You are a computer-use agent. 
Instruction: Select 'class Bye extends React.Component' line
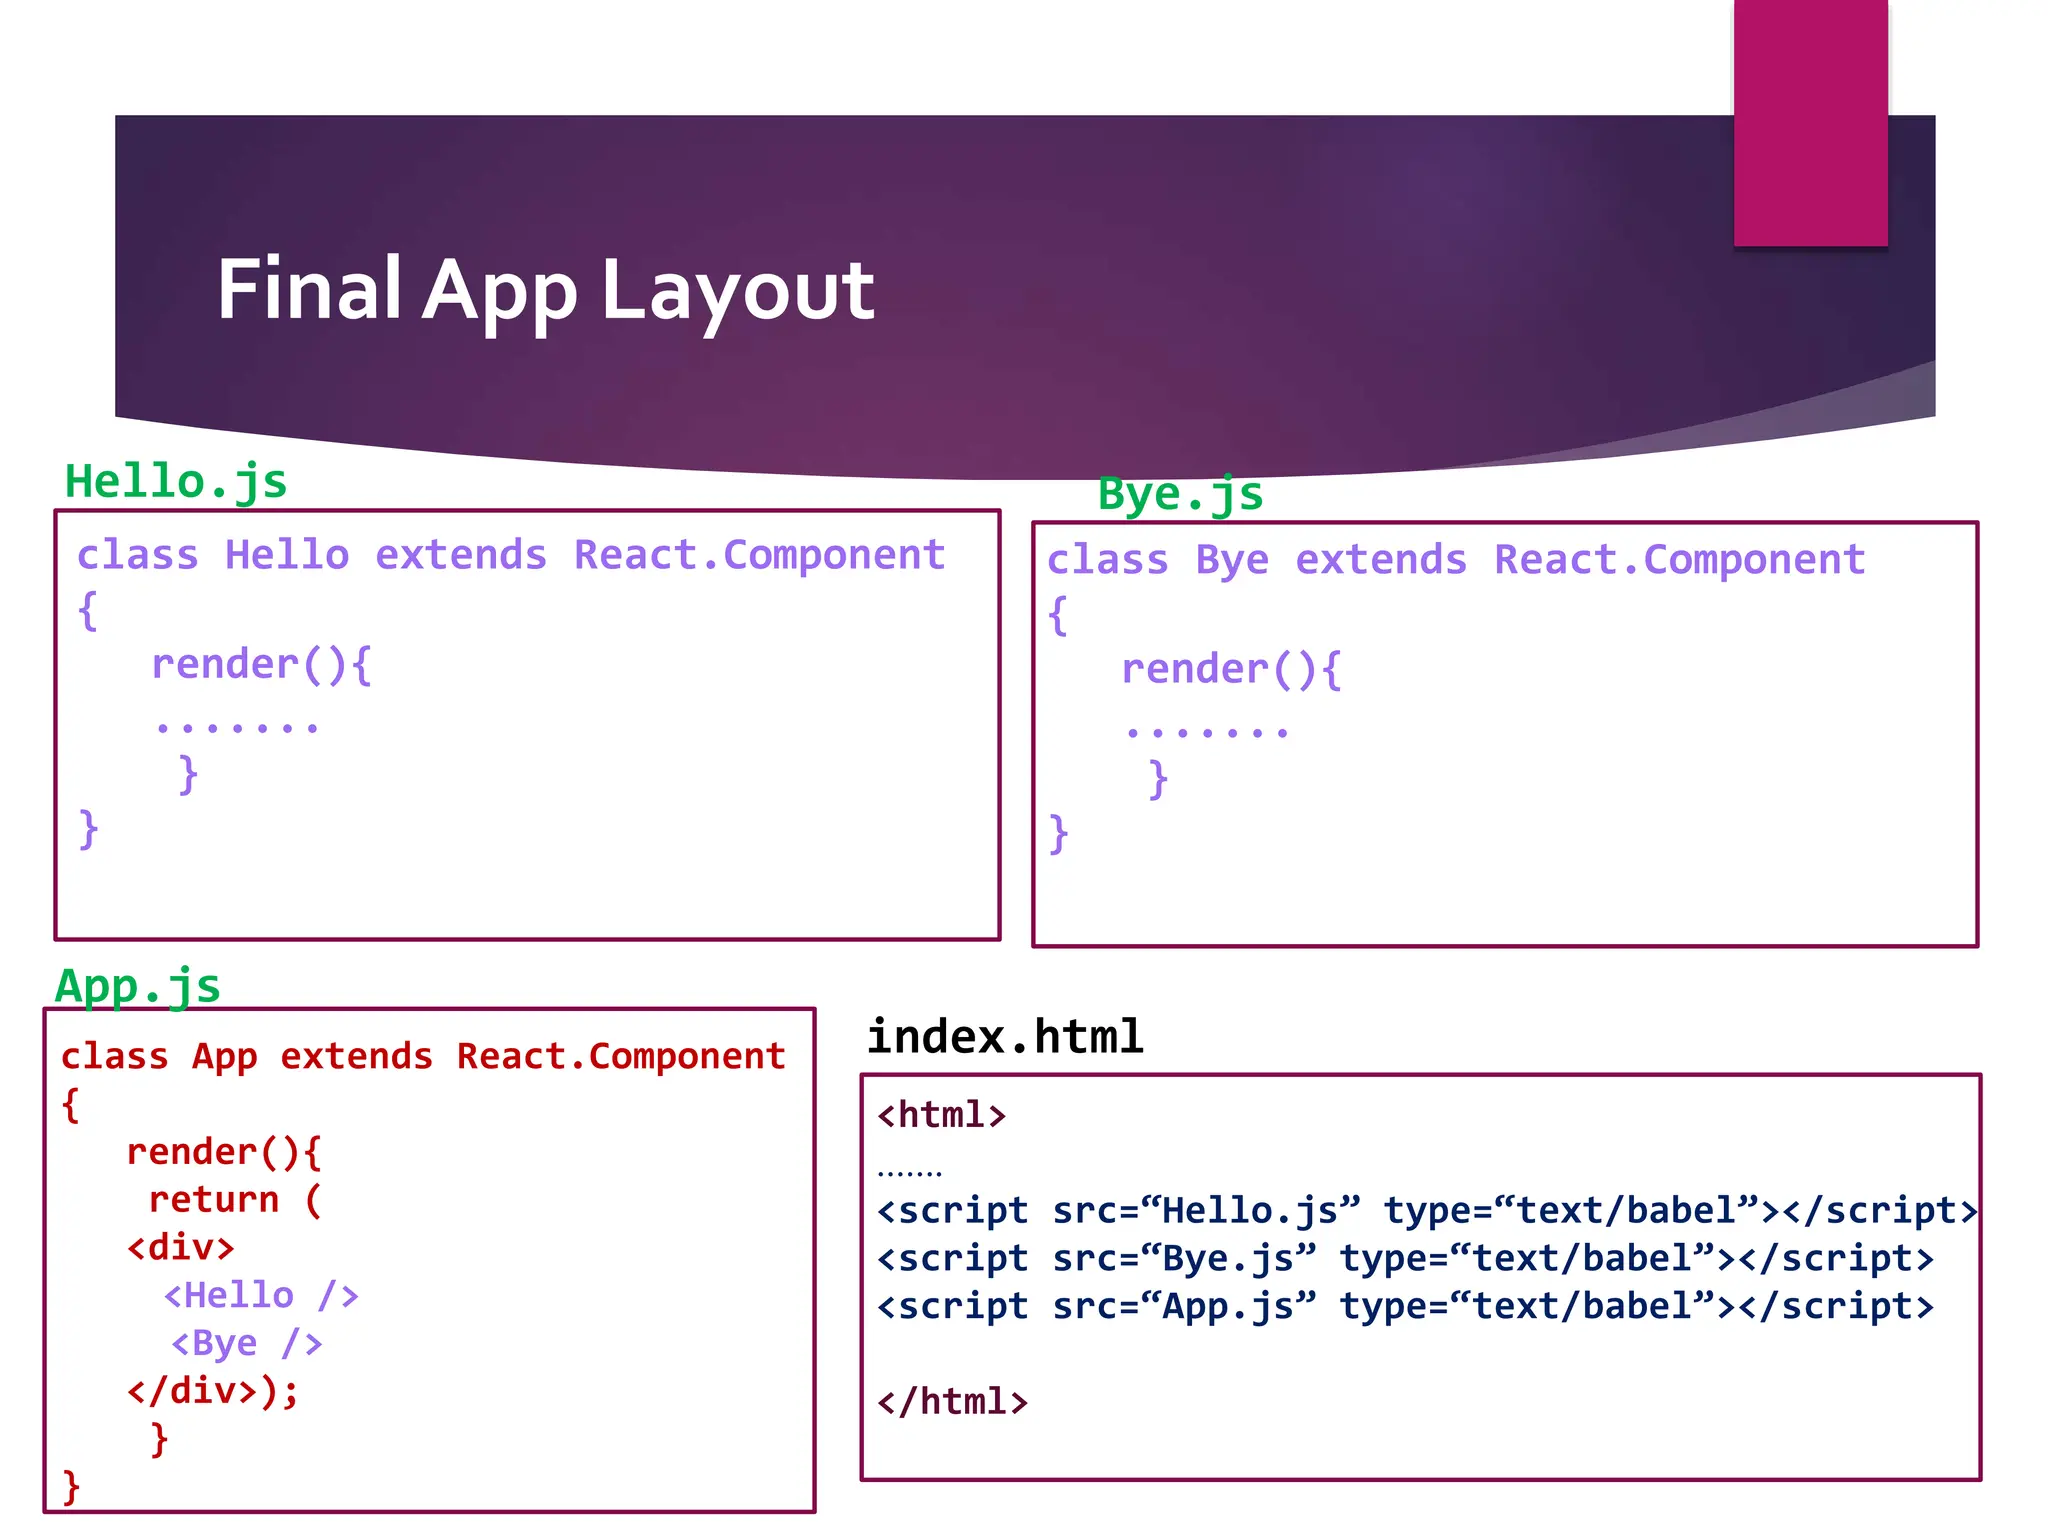tap(1456, 560)
